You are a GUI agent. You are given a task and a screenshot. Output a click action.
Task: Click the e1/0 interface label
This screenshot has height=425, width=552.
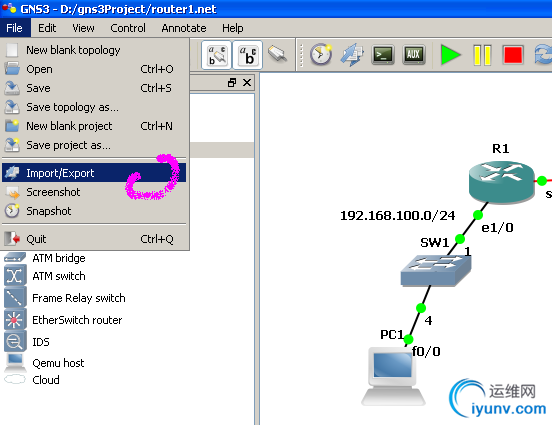[497, 228]
